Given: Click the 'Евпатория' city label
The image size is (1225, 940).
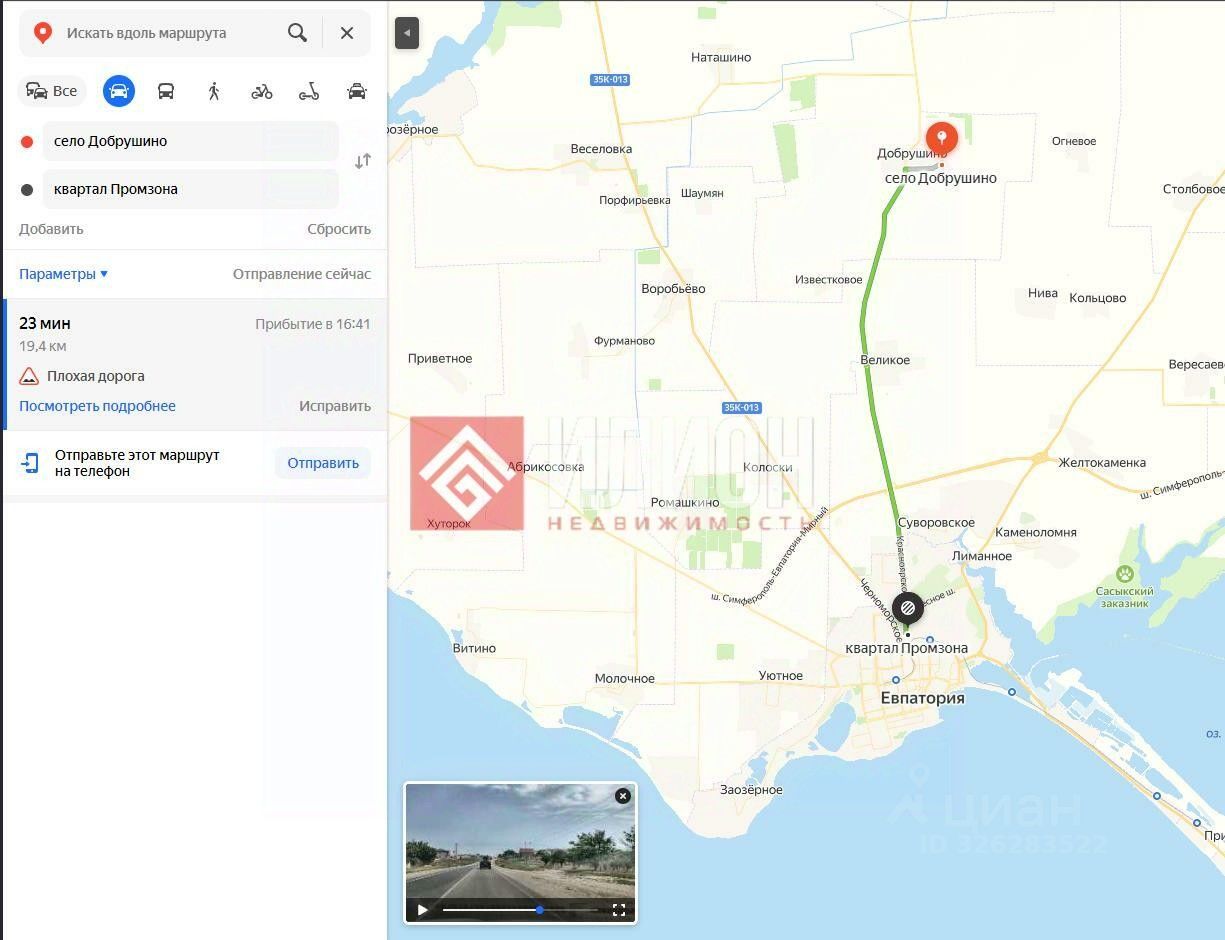Looking at the screenshot, I should (922, 698).
